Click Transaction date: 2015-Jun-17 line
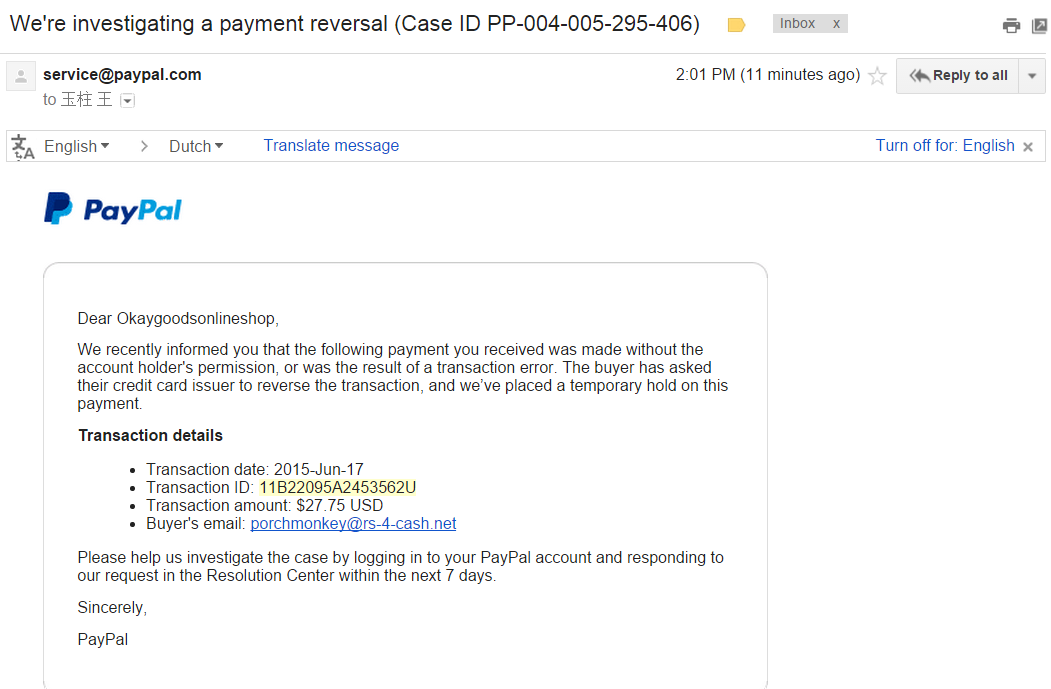1051x689 pixels. coord(255,469)
